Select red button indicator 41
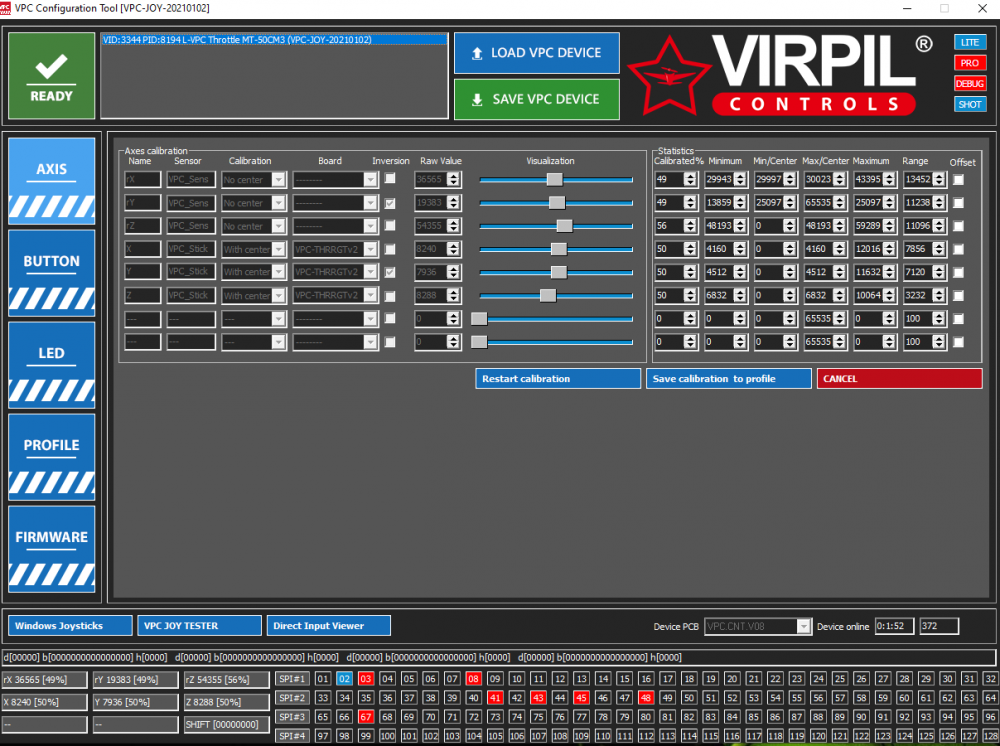The image size is (1000, 746). 495,698
